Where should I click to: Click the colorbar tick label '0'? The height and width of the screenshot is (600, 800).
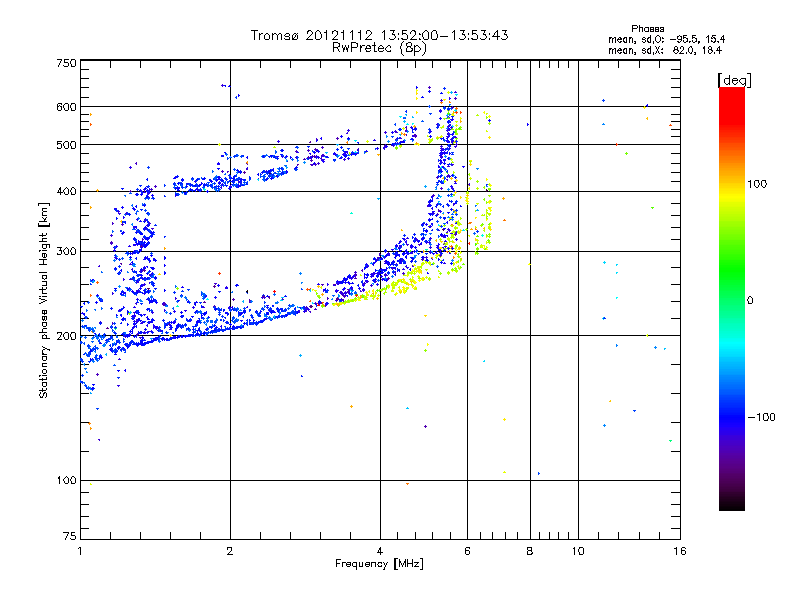(750, 301)
